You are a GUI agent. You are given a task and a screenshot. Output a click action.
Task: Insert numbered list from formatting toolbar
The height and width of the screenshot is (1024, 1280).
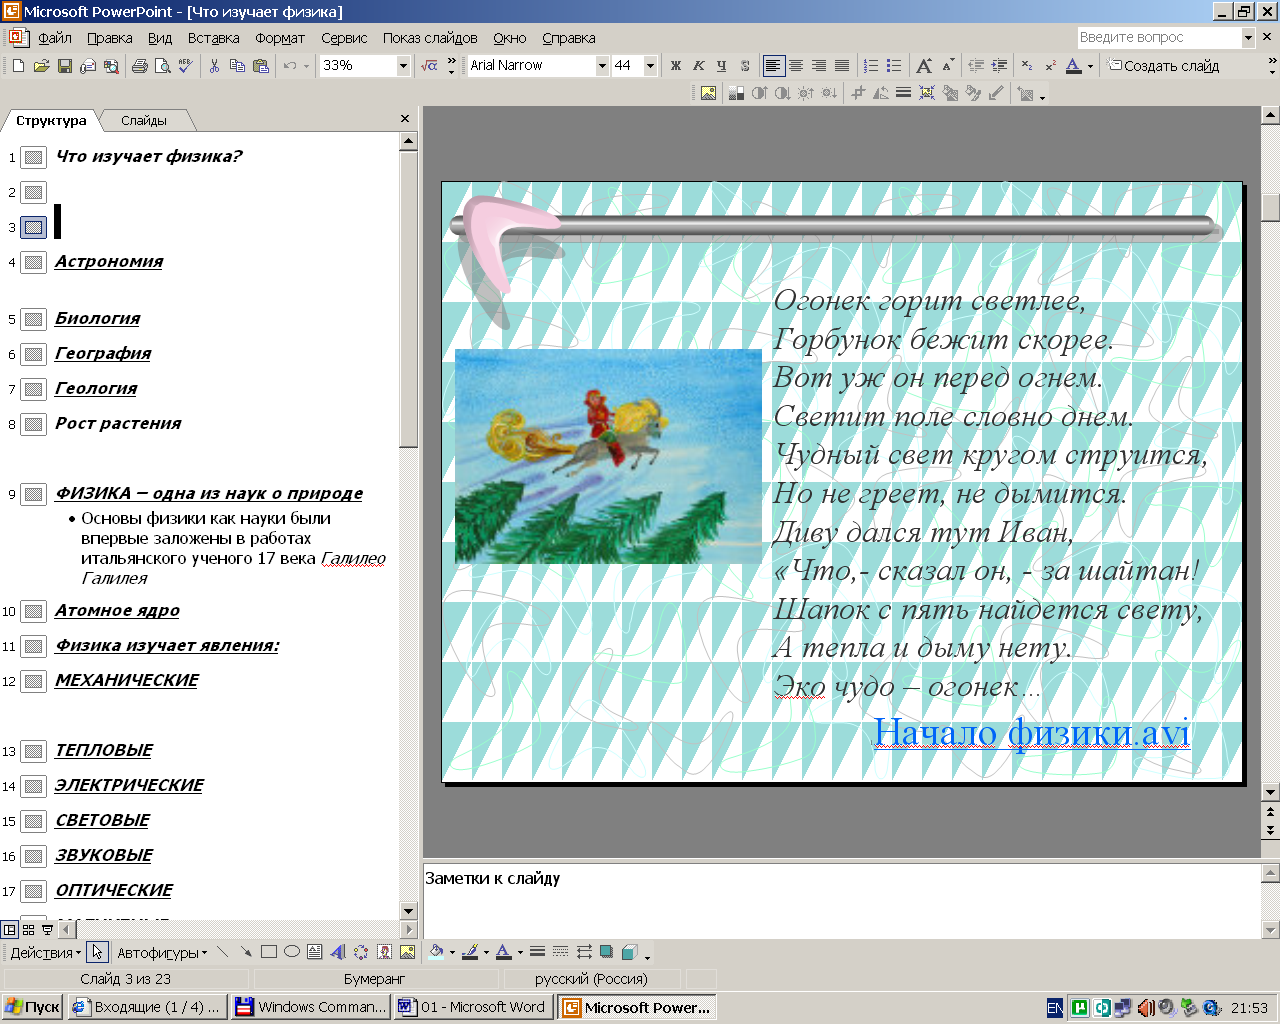871,66
